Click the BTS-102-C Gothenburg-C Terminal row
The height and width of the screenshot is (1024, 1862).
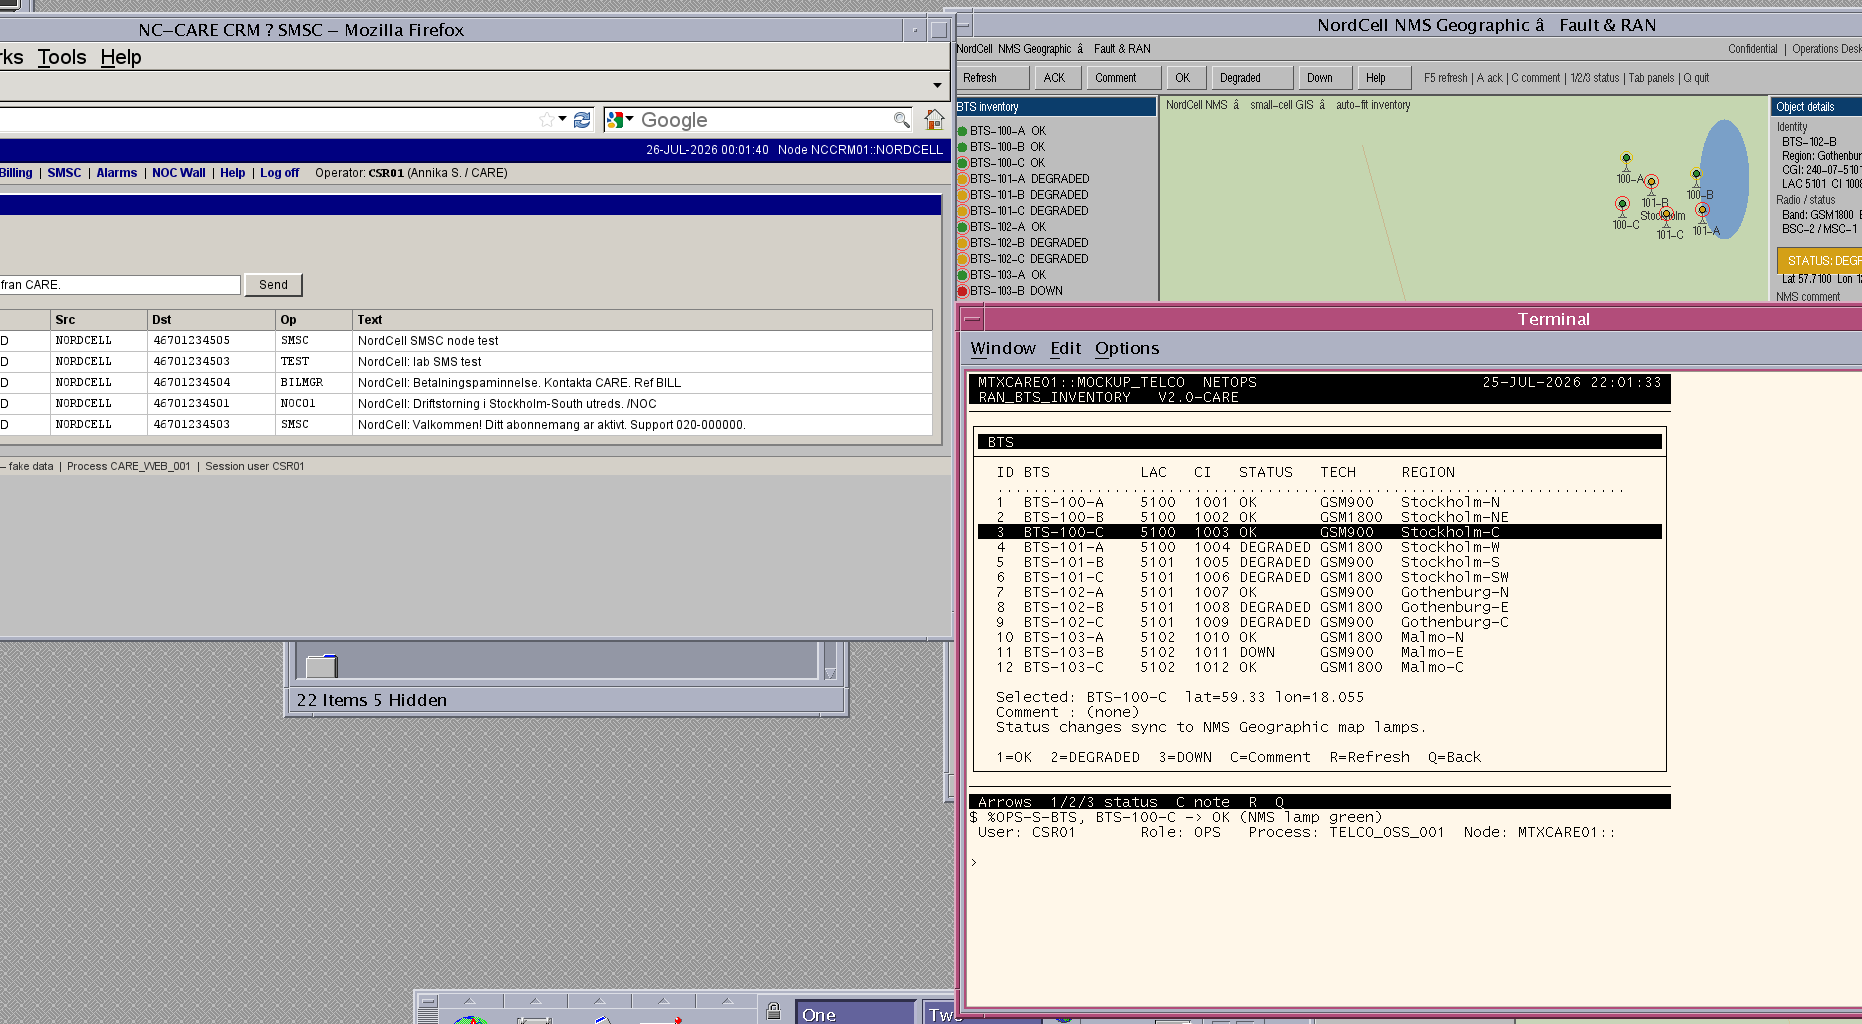[x=1320, y=622]
